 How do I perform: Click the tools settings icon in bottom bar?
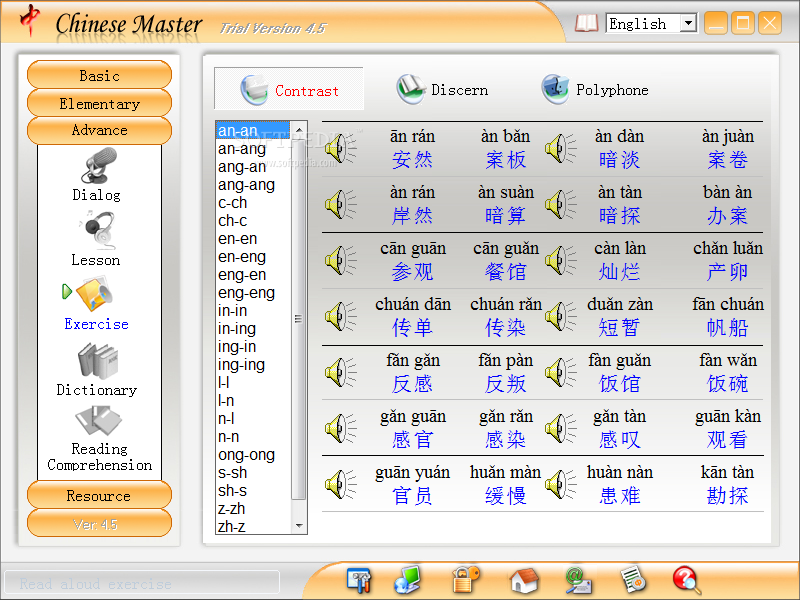(359, 580)
